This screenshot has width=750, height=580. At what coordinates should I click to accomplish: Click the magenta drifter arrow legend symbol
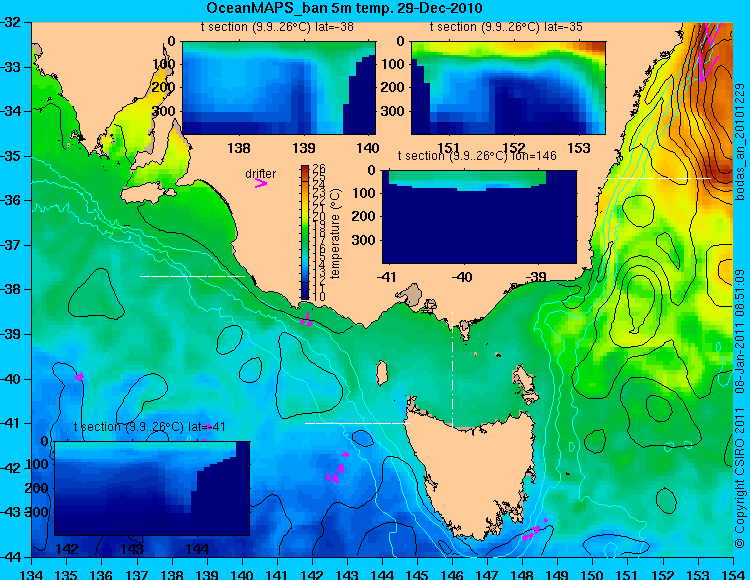tap(261, 184)
